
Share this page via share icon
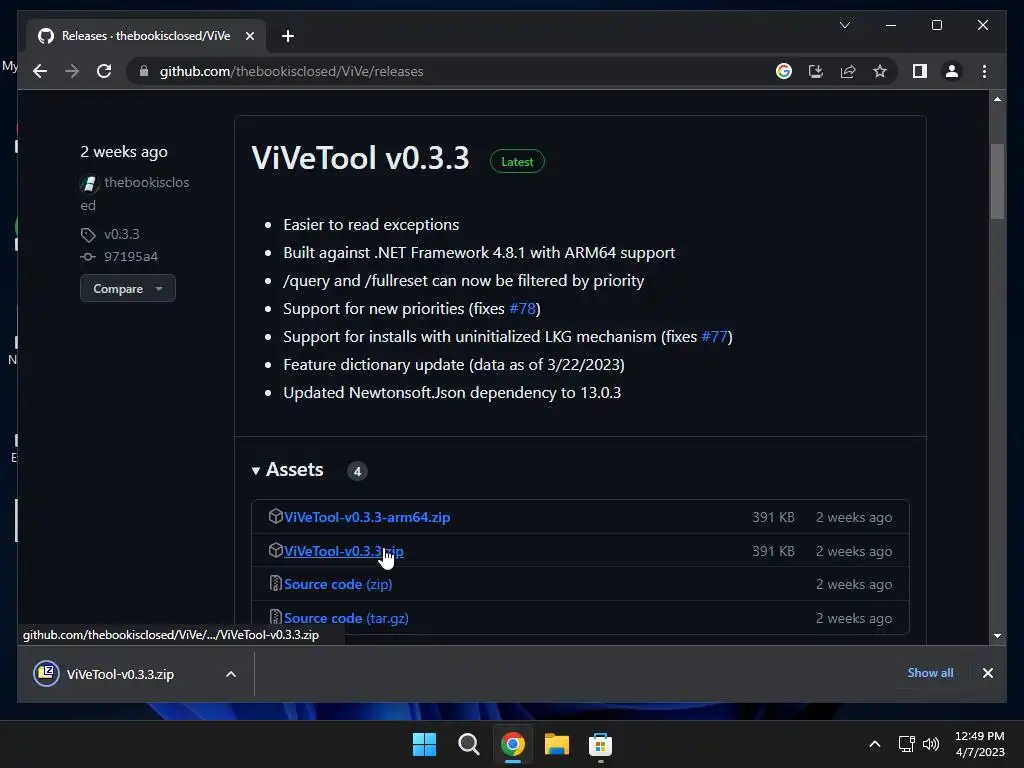pyautogui.click(x=848, y=71)
